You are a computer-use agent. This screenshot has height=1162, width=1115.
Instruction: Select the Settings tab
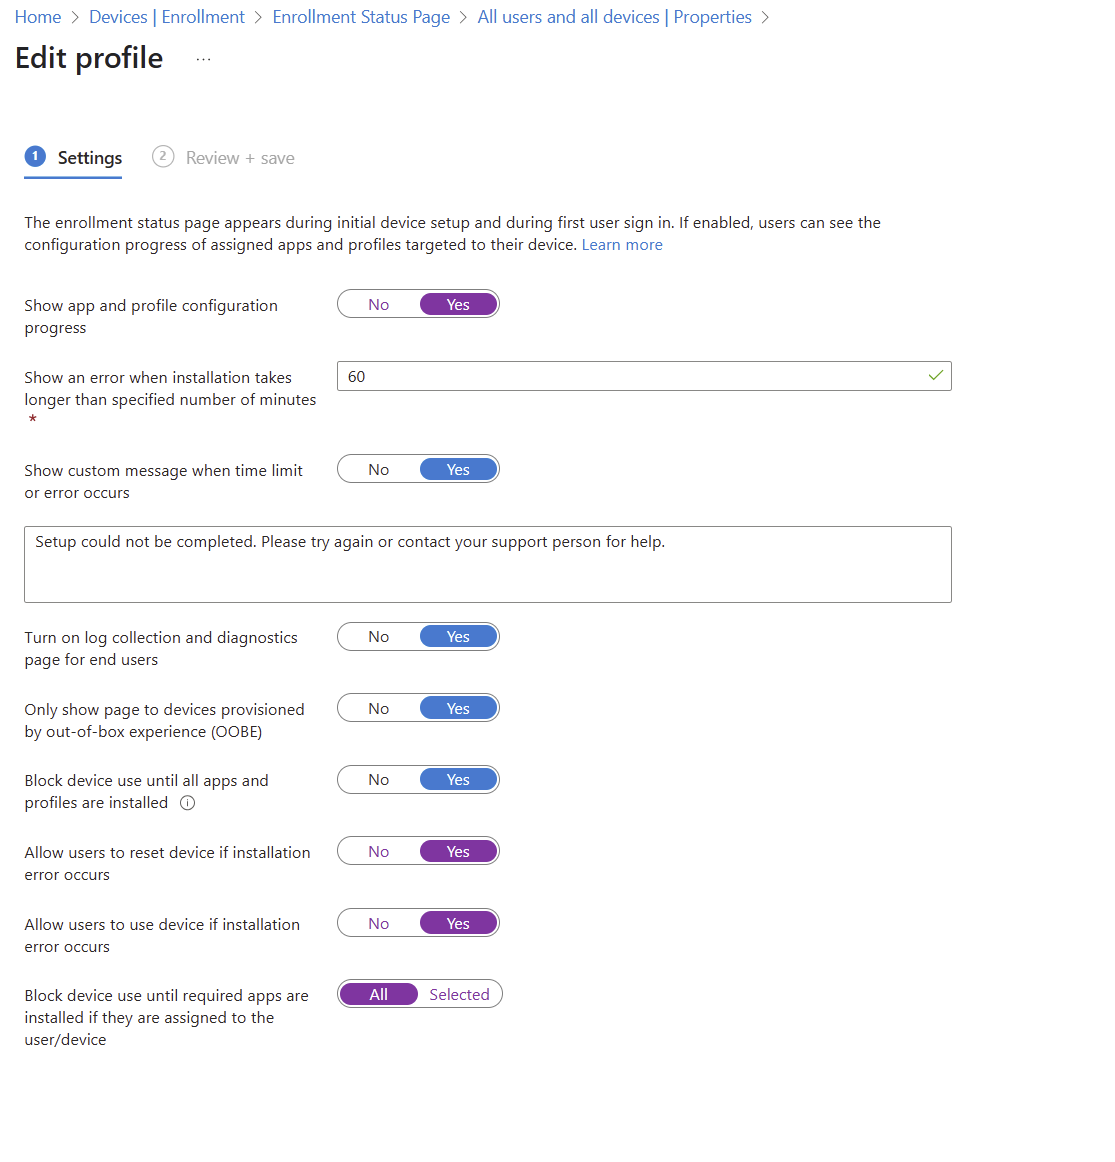coord(89,158)
